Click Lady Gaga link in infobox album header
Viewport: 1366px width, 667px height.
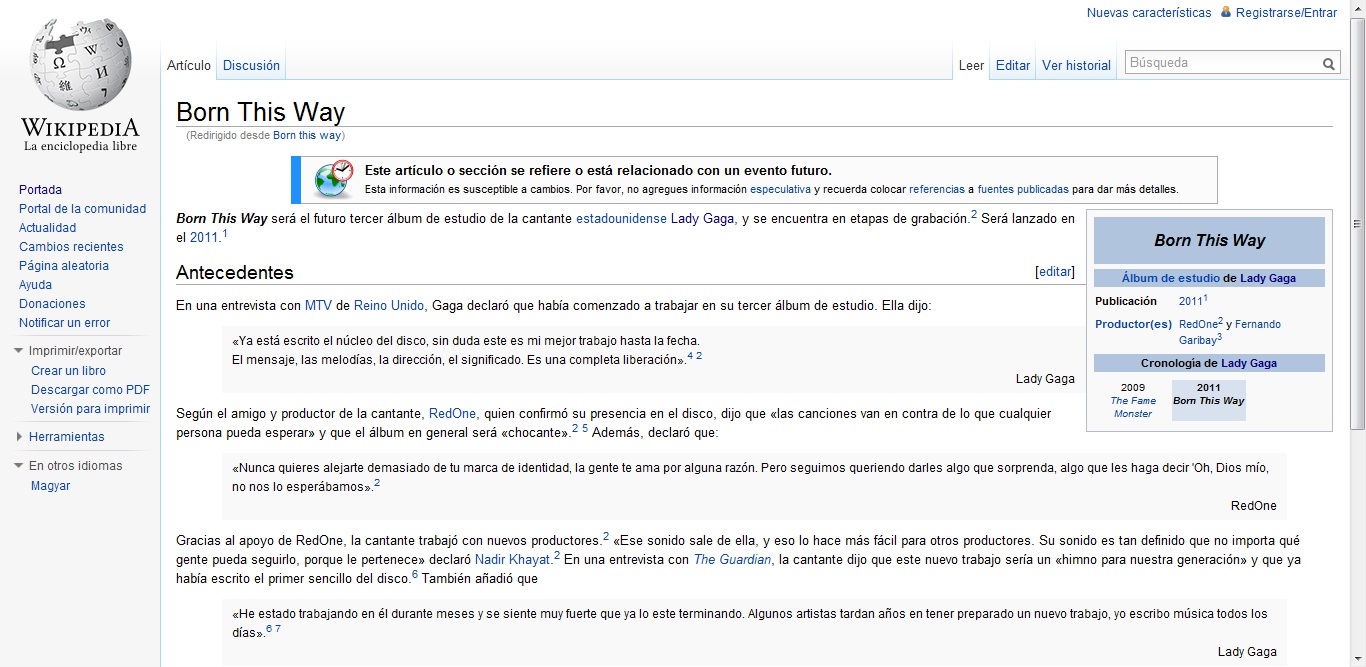tap(1268, 279)
